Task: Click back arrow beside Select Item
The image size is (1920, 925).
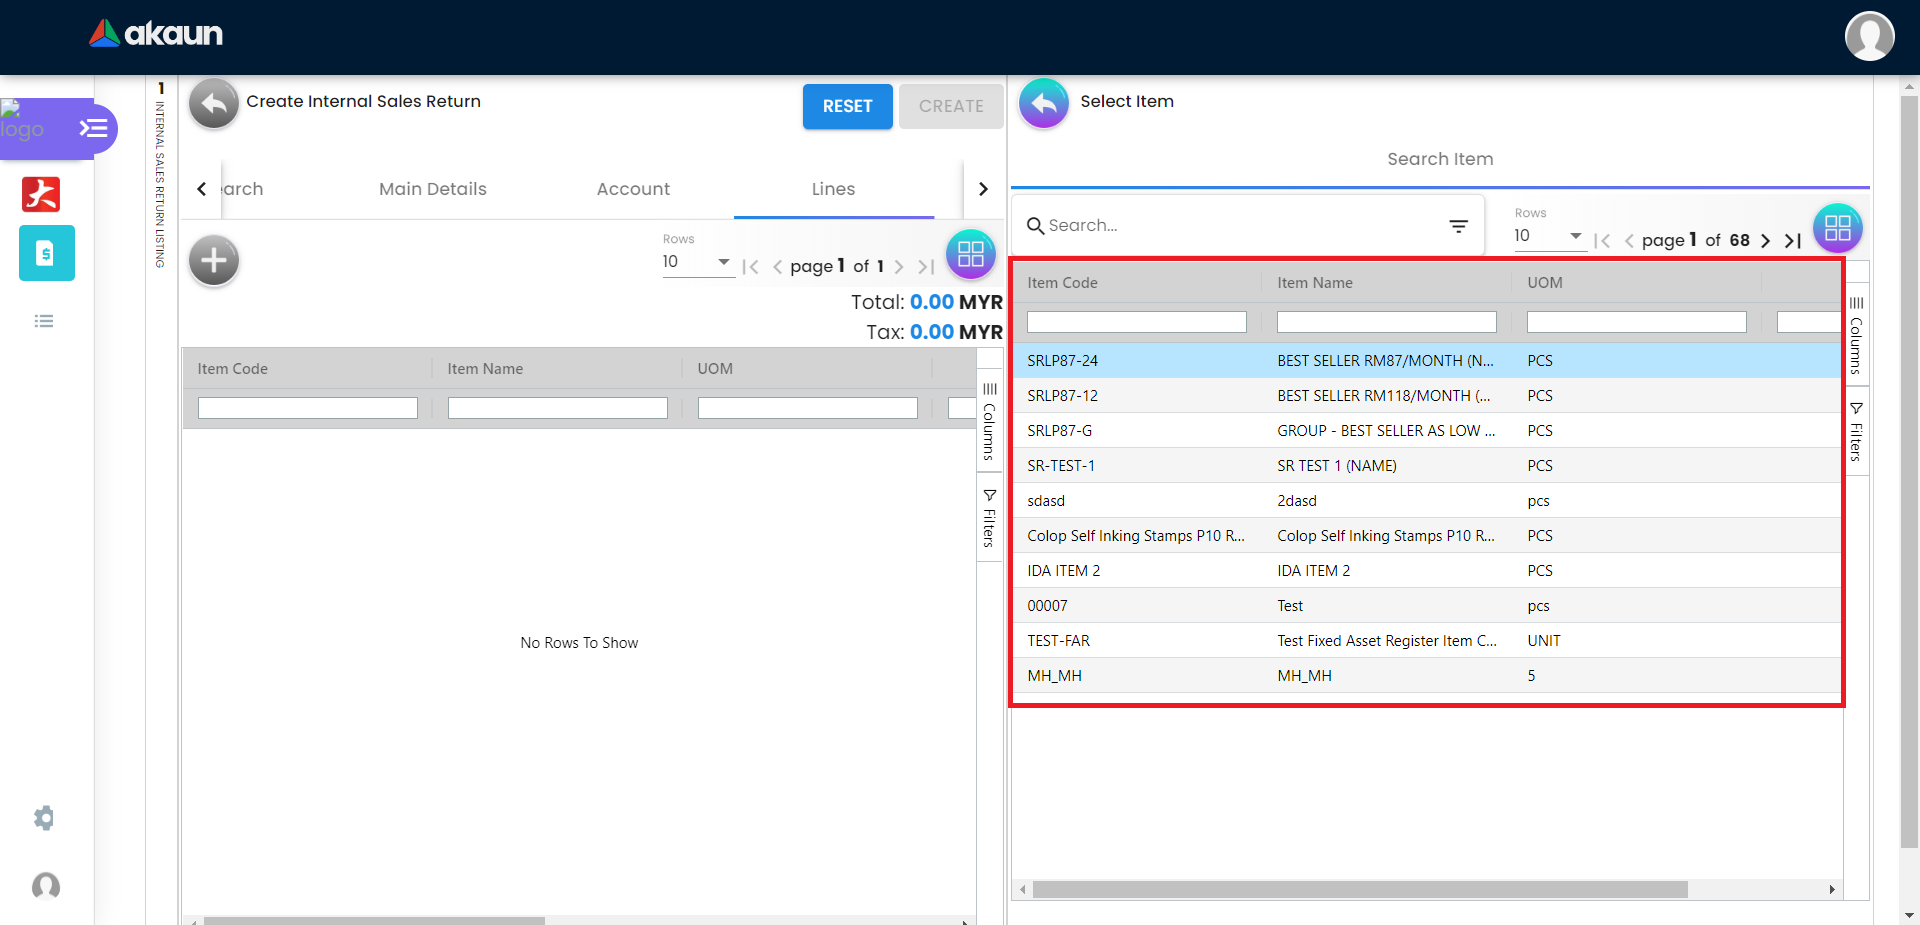Action: click(x=1043, y=103)
